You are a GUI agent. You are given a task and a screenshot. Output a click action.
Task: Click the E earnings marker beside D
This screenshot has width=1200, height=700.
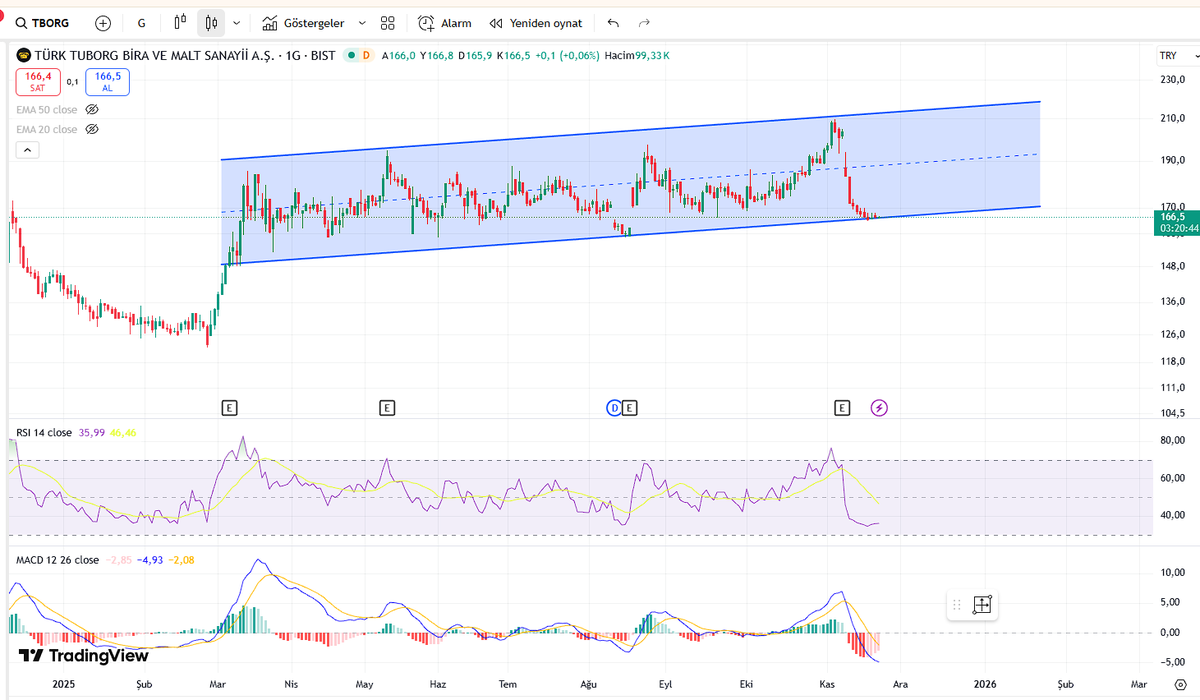coord(630,407)
